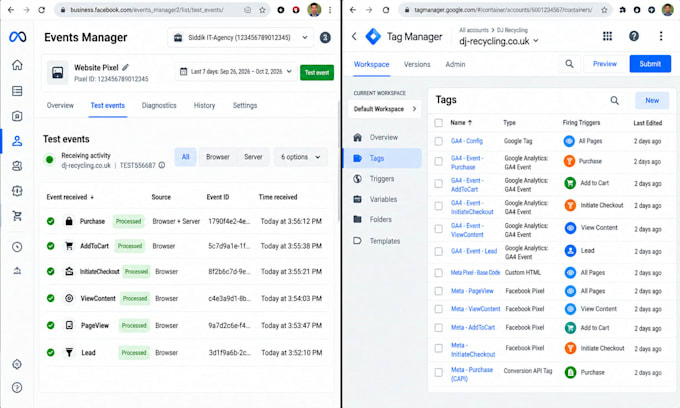This screenshot has height=408, width=680.
Task: Open the three-dot menu in Tag Manager header
Action: click(x=661, y=36)
